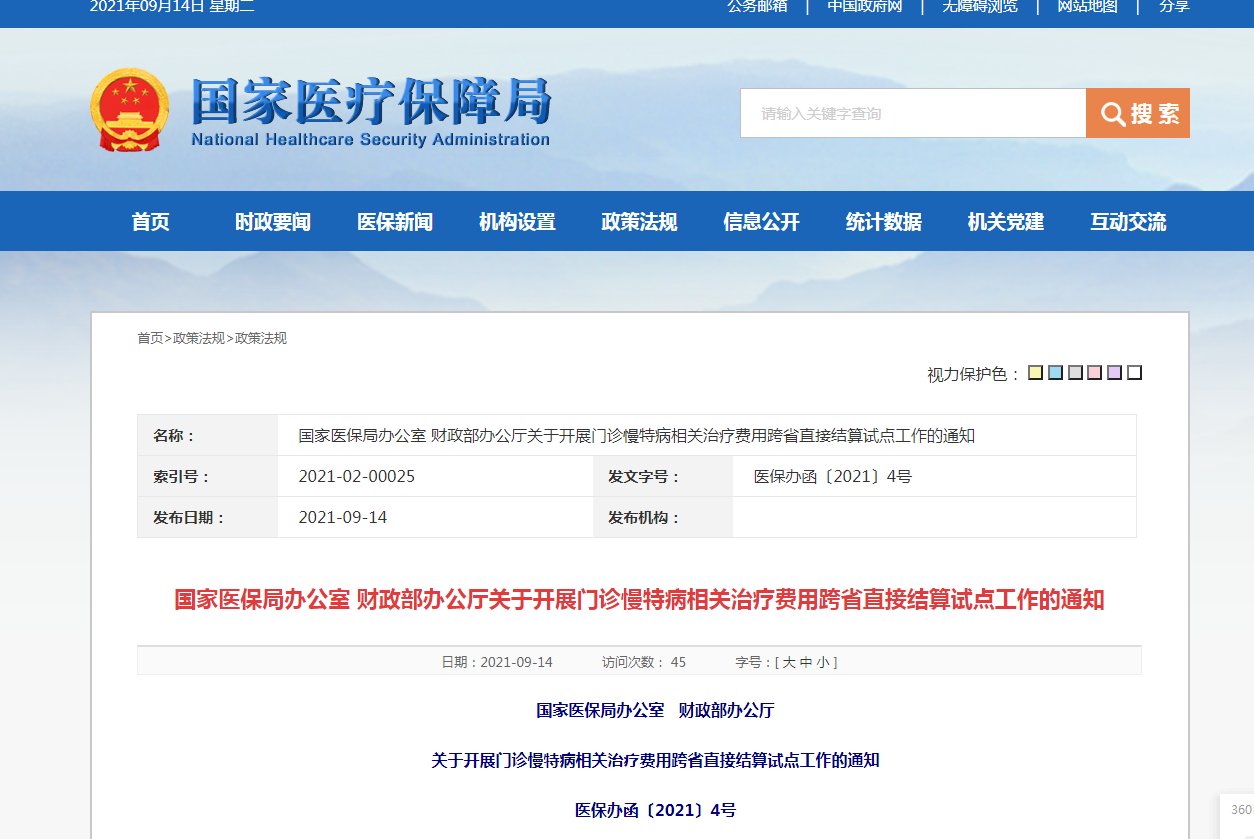1254x839 pixels.
Task: Click the 公务邮箱 top link
Action: (x=757, y=6)
